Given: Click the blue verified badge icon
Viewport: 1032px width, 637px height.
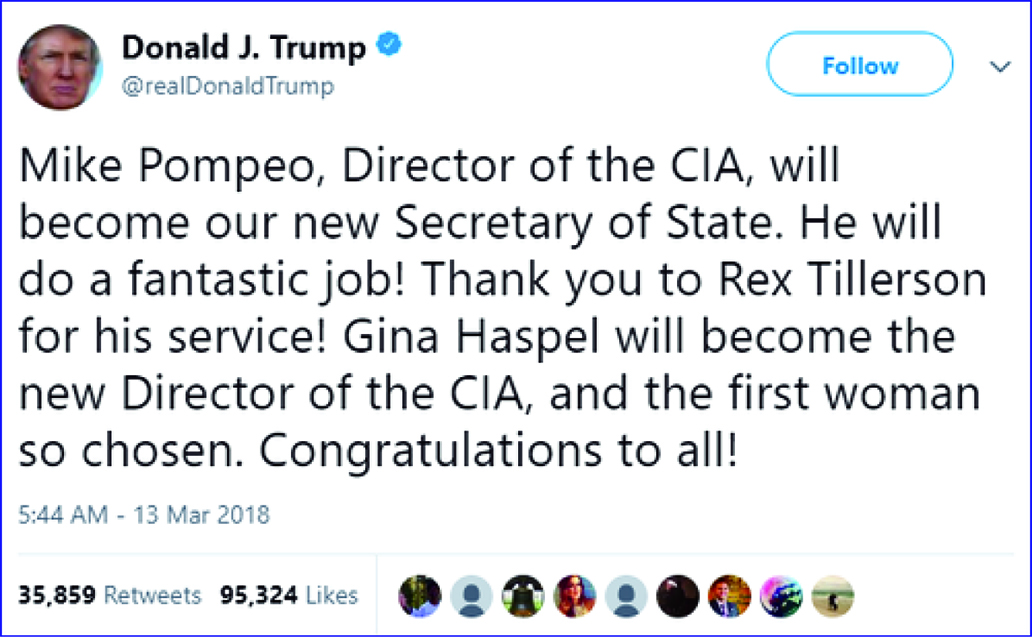Looking at the screenshot, I should (387, 46).
